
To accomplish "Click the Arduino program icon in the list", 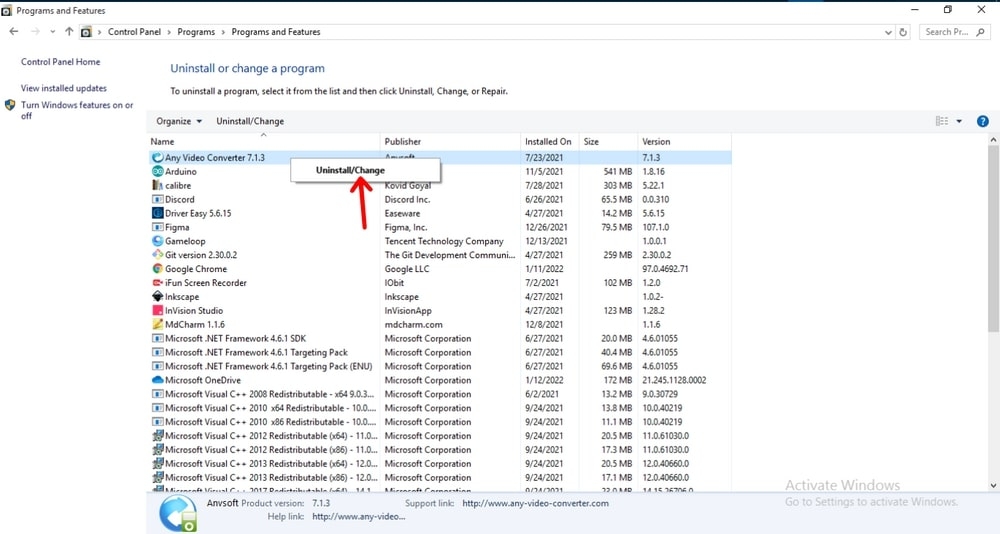I will (158, 172).
